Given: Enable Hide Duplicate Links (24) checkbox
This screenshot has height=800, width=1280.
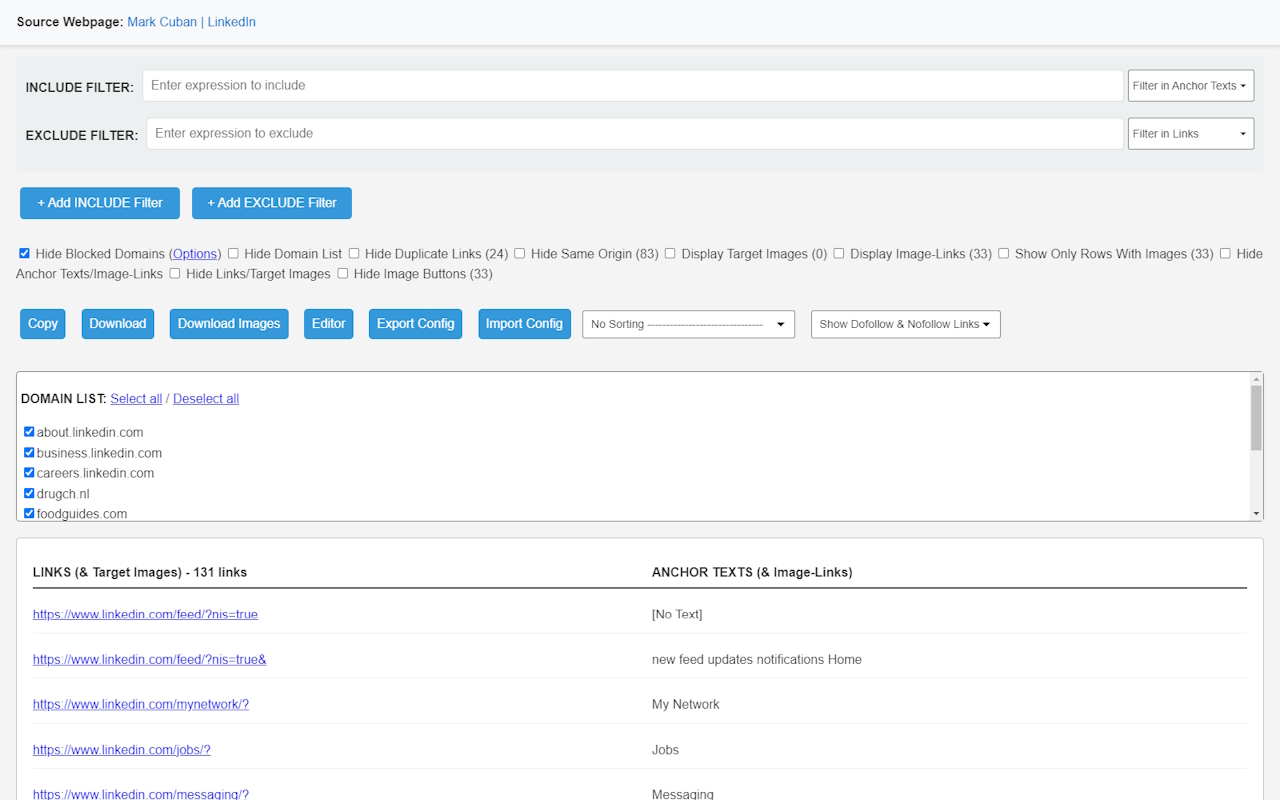Looking at the screenshot, I should click(x=353, y=254).
